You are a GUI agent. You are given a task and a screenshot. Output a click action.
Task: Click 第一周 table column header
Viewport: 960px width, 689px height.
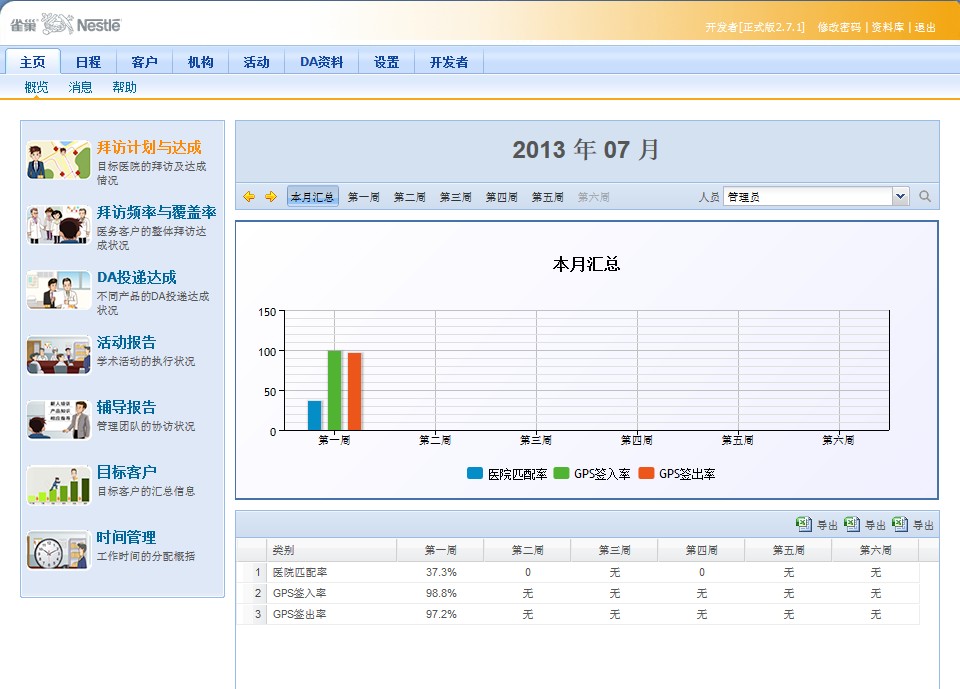[x=440, y=550]
